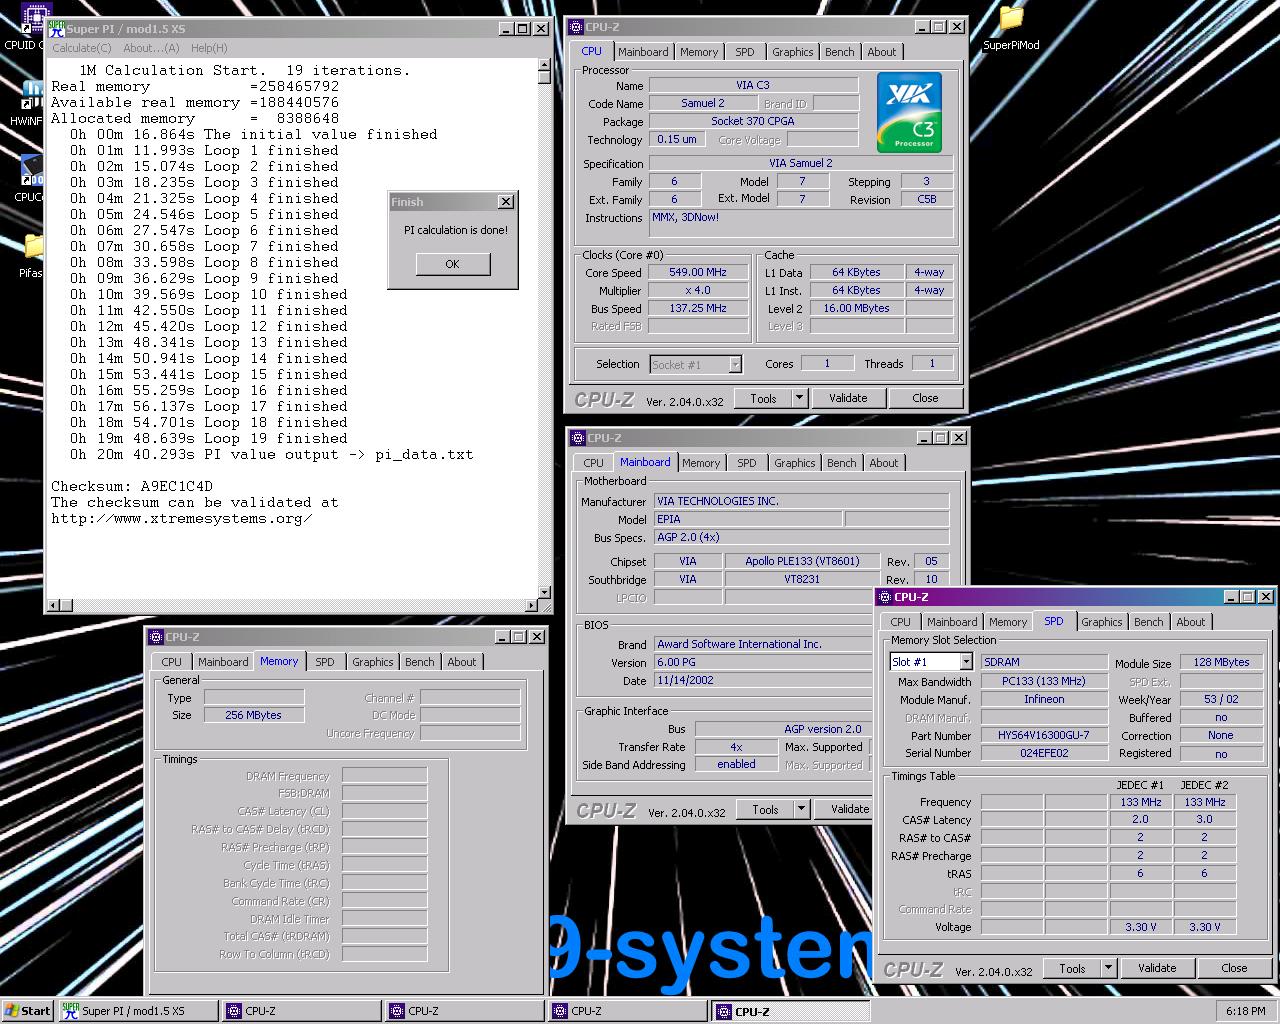The height and width of the screenshot is (1024, 1280).
Task: Select About tab in SPD window
Action: click(1191, 622)
